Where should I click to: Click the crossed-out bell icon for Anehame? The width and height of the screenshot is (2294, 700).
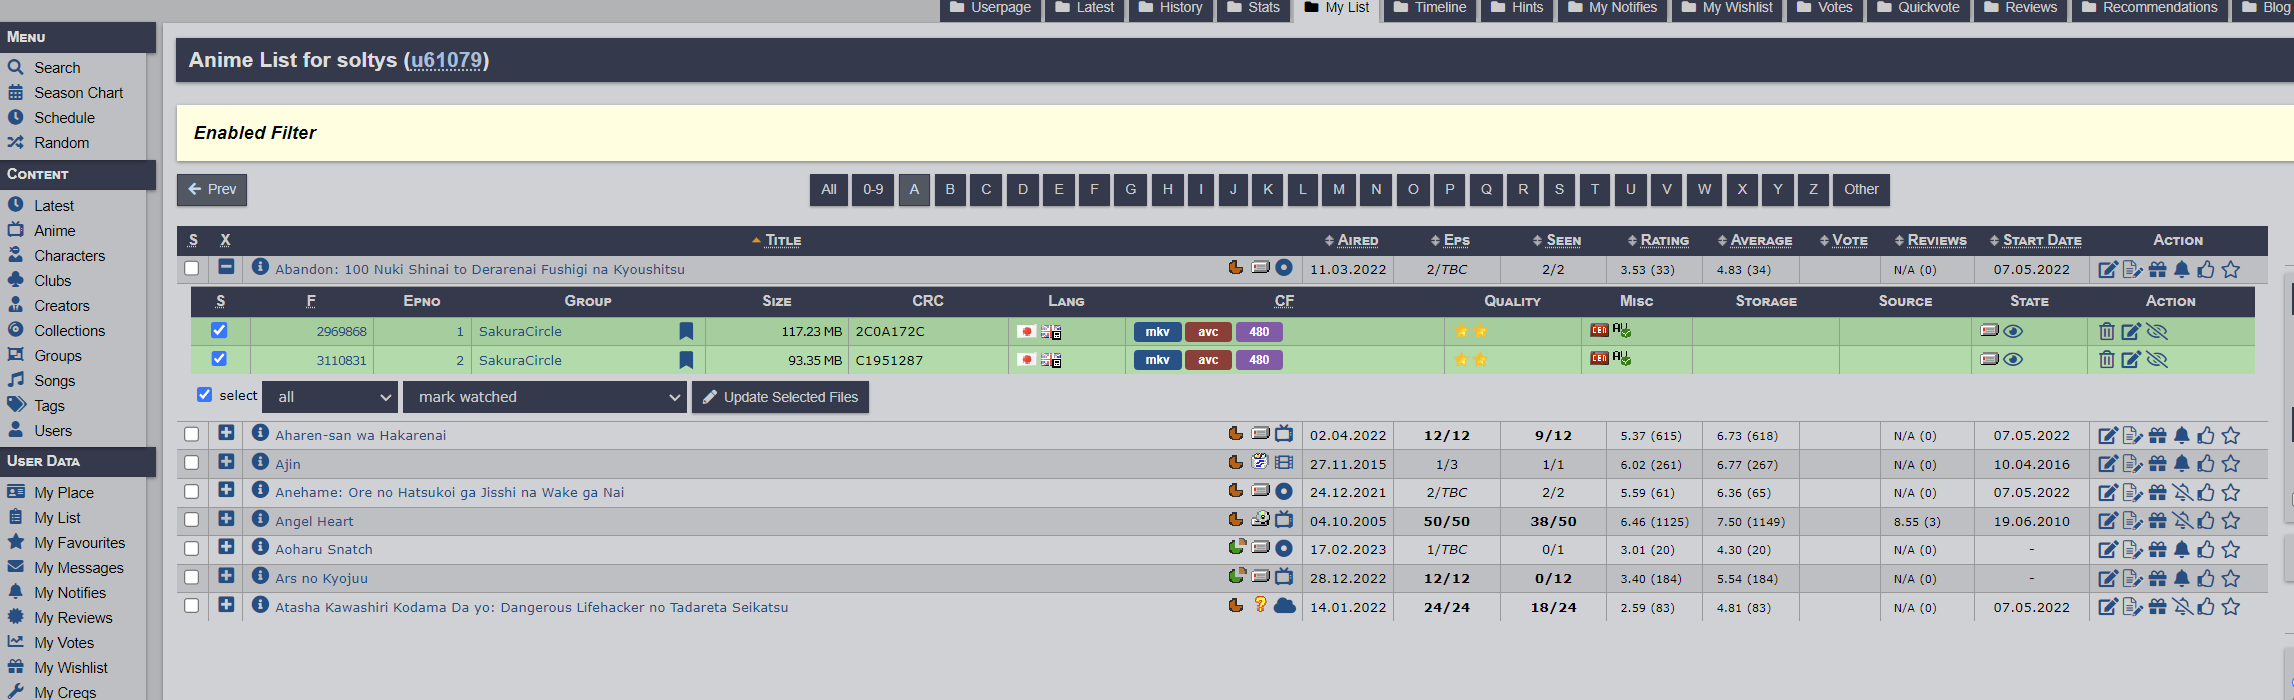(x=2182, y=493)
